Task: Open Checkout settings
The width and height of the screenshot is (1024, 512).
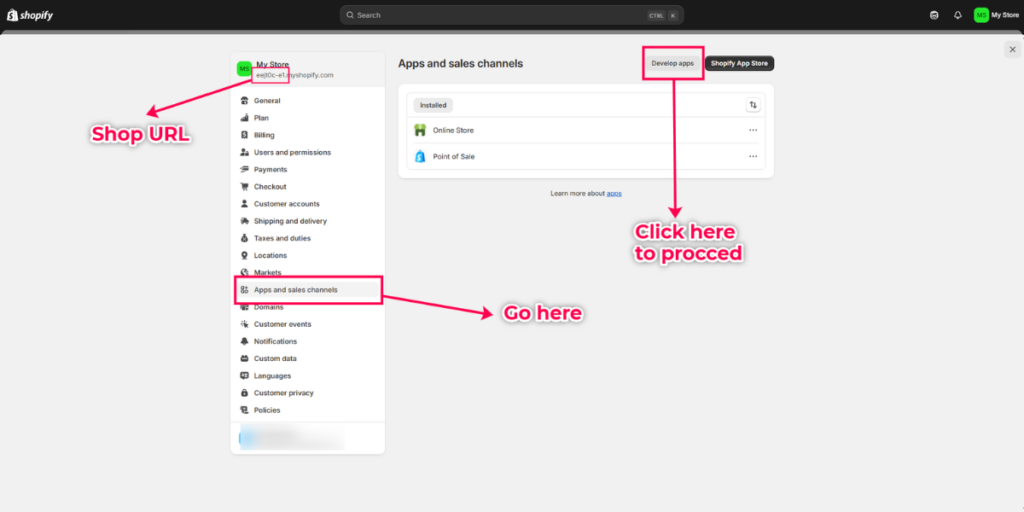Action: (x=308, y=187)
